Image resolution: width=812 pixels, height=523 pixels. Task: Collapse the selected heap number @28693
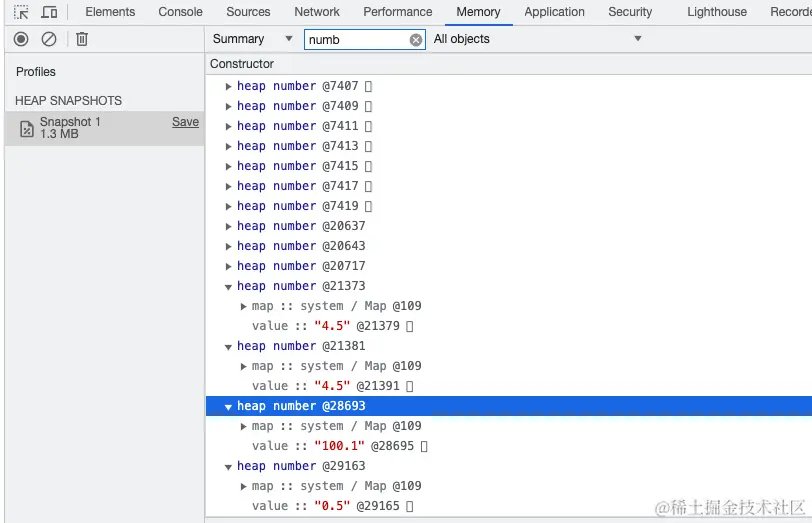(x=228, y=407)
